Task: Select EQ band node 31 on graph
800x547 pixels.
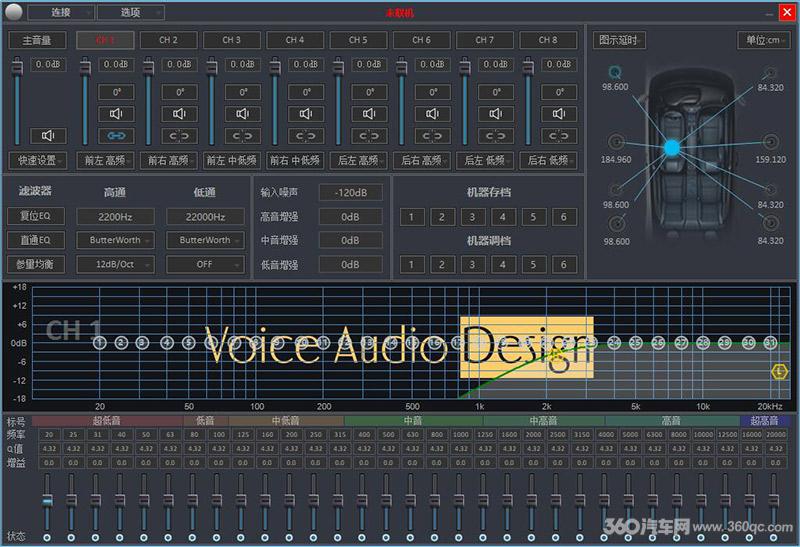Action: pos(770,343)
